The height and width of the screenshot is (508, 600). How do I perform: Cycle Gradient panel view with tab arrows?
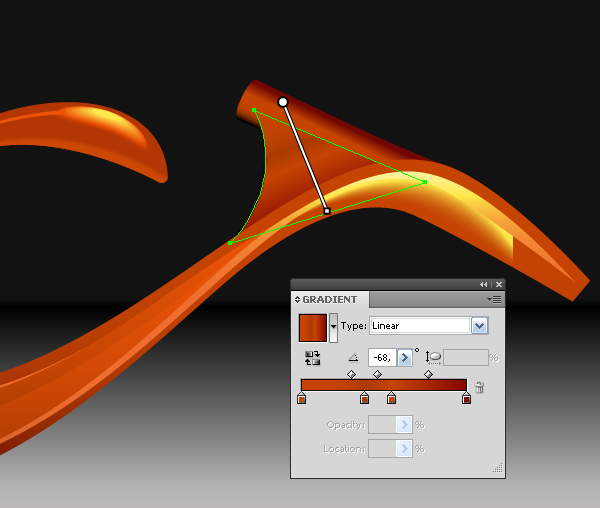coord(297,300)
